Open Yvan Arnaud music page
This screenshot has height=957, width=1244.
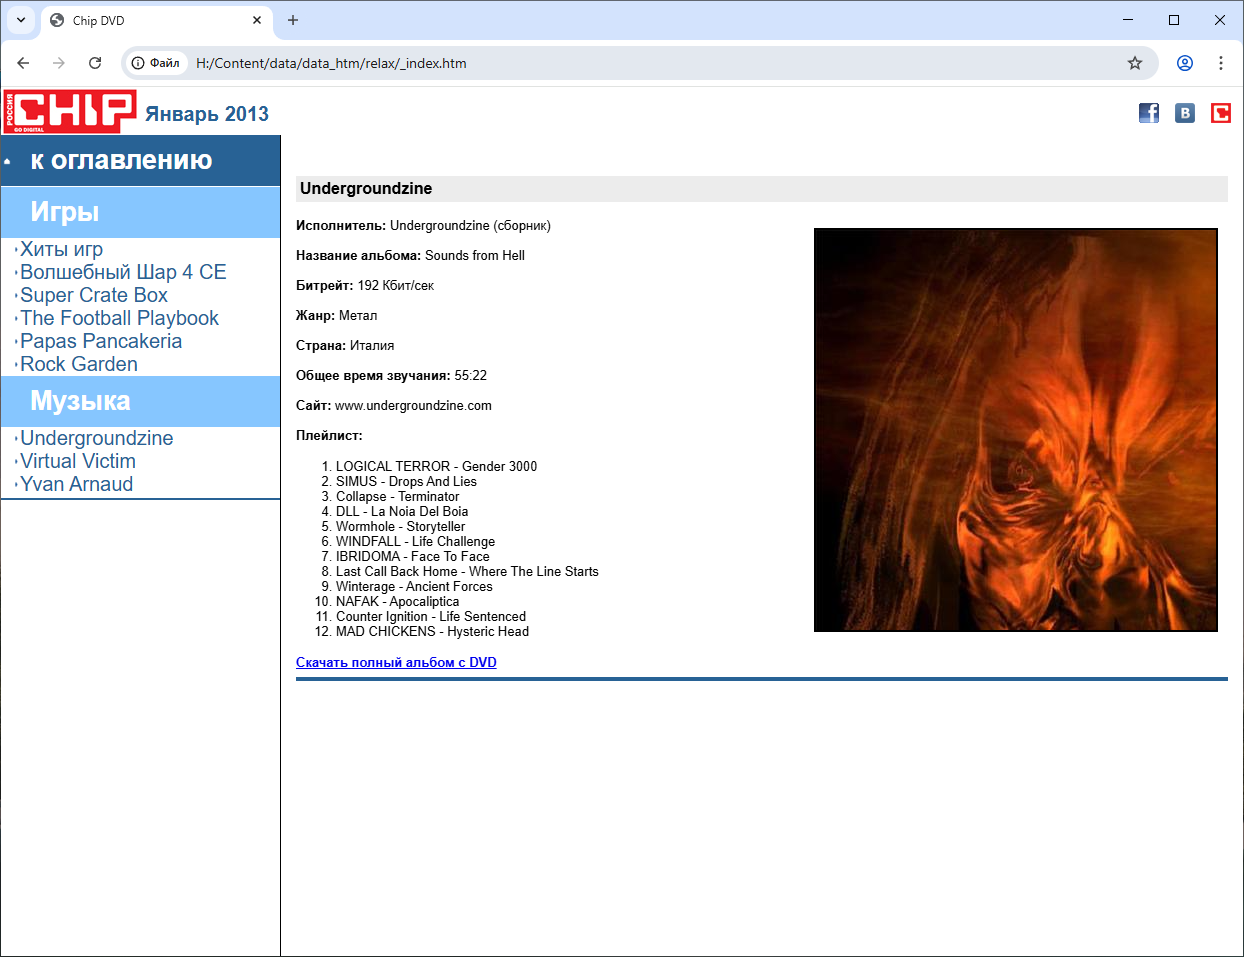coord(77,484)
